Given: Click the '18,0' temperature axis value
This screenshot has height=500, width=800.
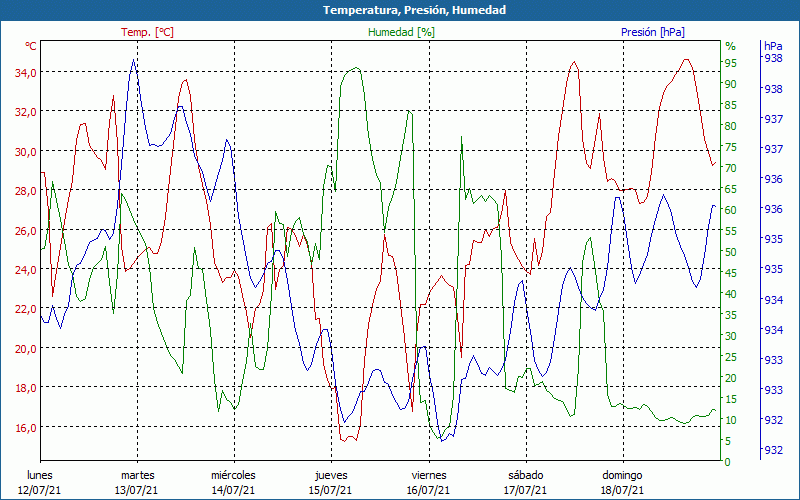Looking at the screenshot, I should 26,389.
